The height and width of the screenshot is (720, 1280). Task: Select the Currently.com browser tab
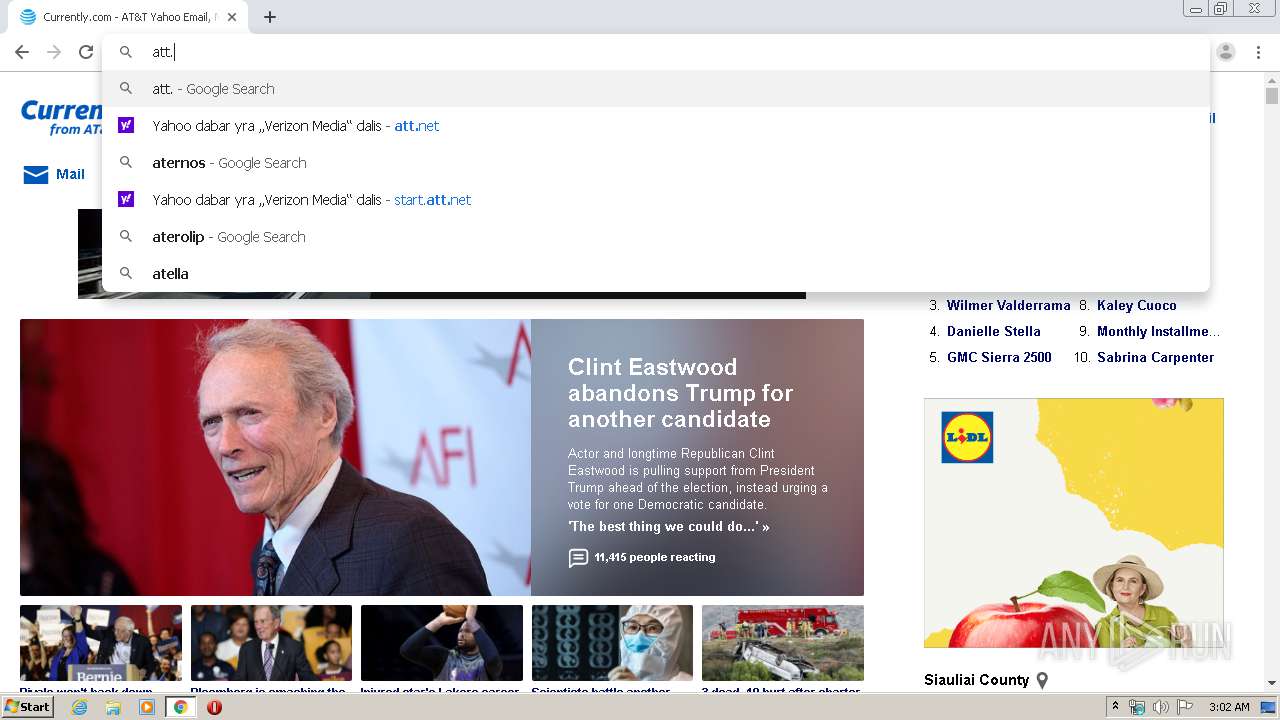point(128,17)
